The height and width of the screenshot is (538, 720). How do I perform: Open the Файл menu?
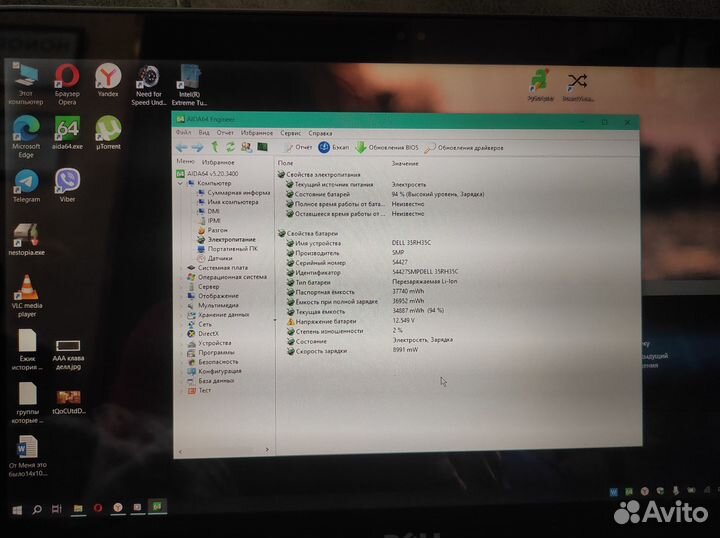183,133
